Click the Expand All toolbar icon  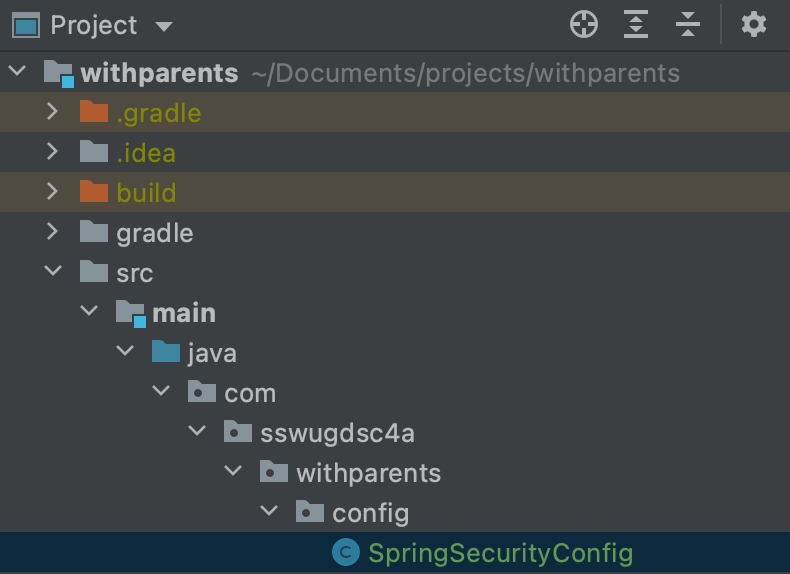pyautogui.click(x=636, y=24)
